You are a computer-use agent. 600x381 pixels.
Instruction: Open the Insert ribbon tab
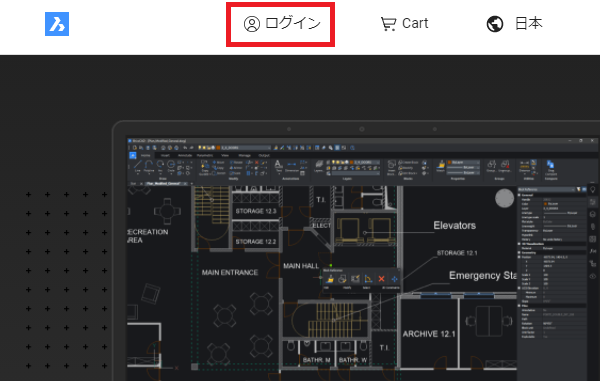point(165,155)
